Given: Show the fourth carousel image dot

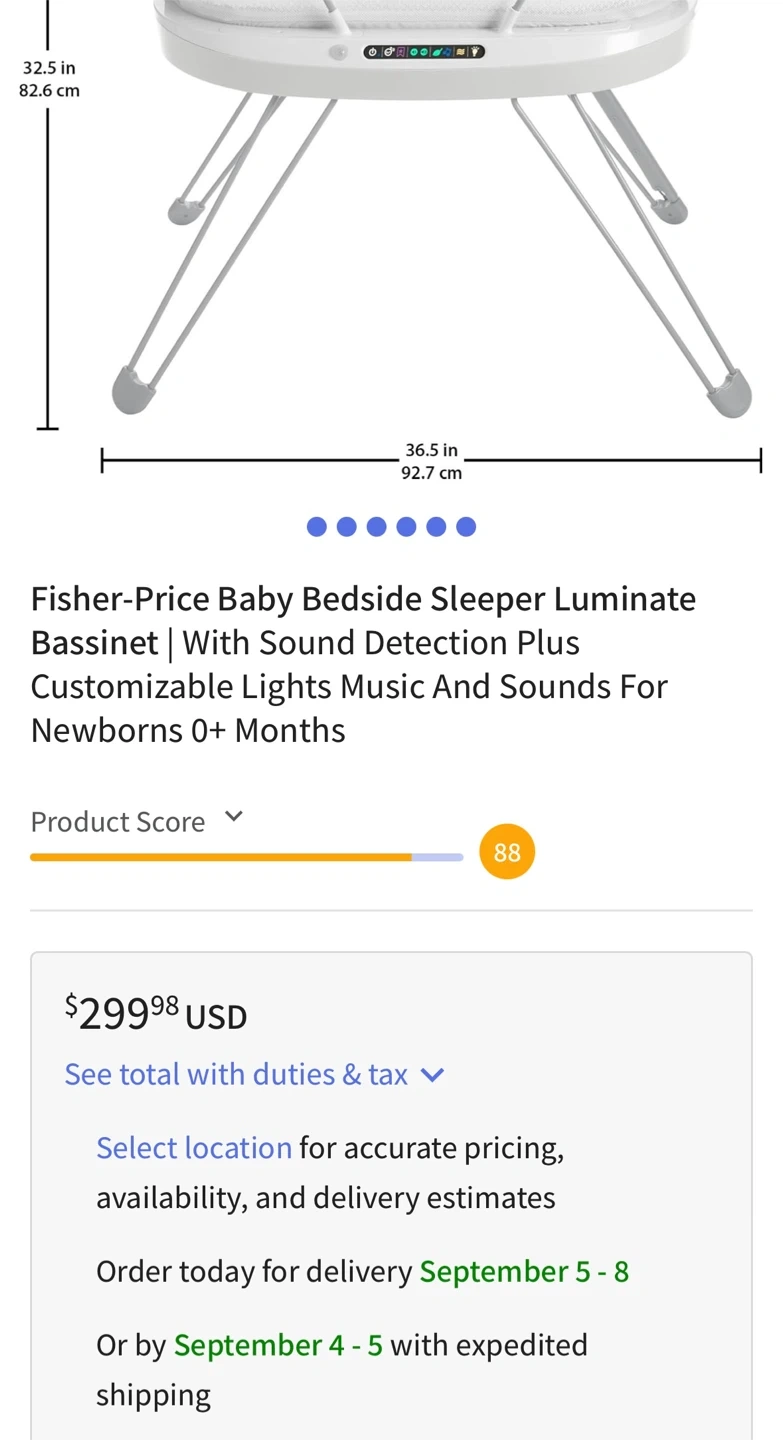Looking at the screenshot, I should 406,527.
